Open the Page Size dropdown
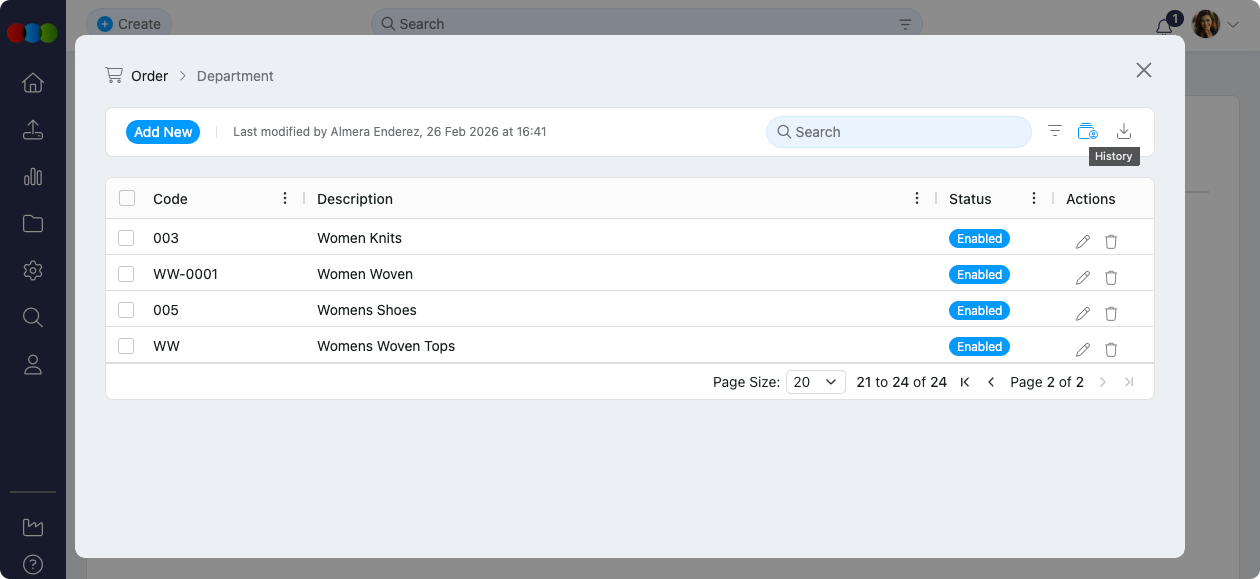The height and width of the screenshot is (579, 1260). [x=815, y=382]
